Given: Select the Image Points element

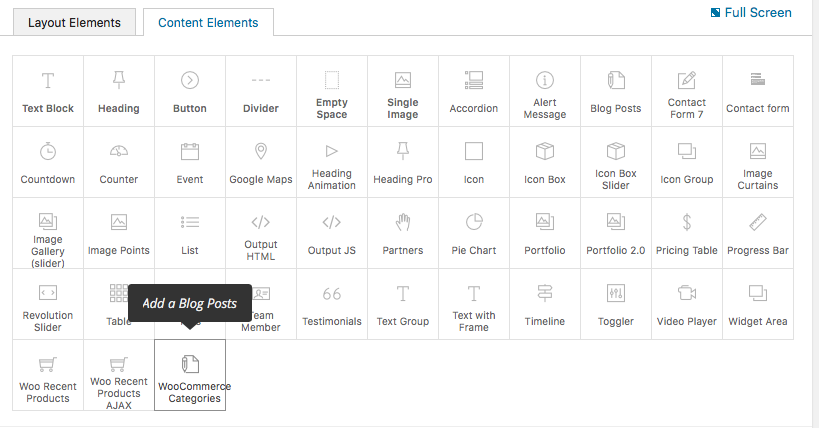Looking at the screenshot, I should (x=119, y=234).
